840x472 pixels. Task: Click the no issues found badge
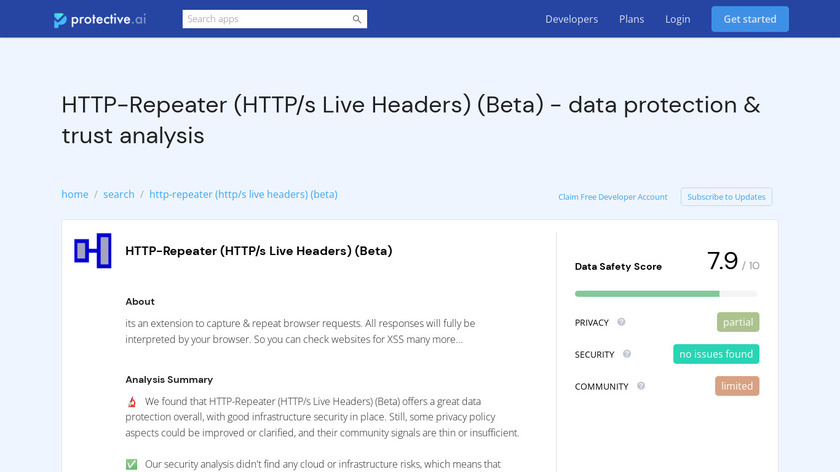(716, 354)
